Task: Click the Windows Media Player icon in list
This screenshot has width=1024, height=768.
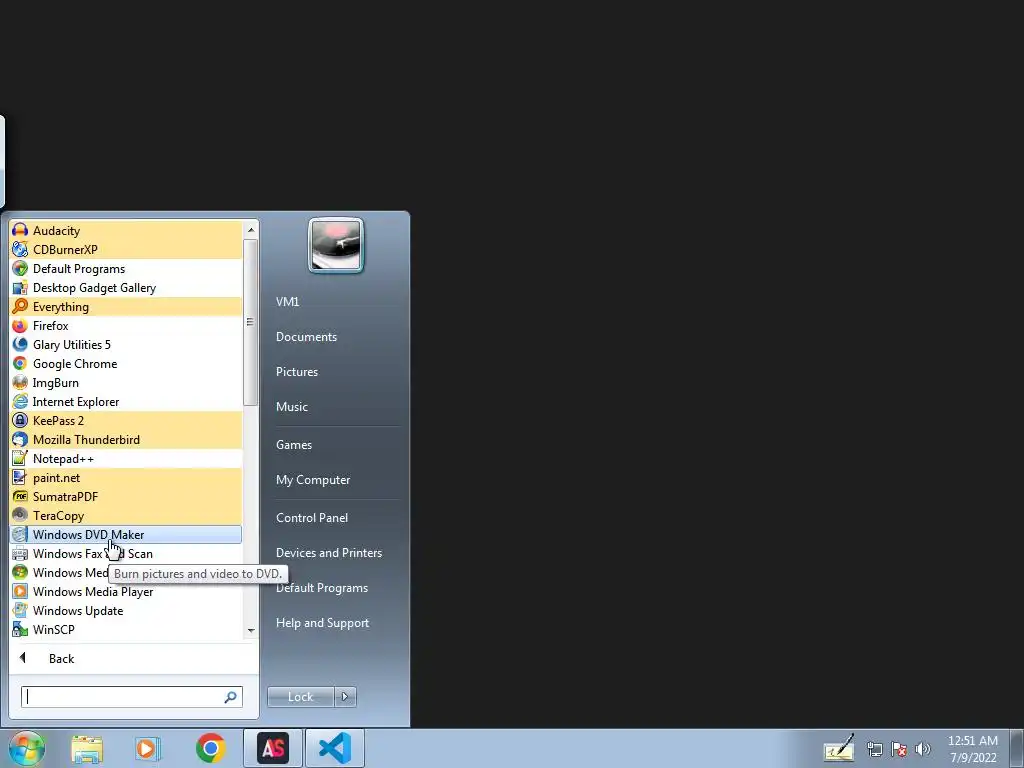Action: pyautogui.click(x=20, y=591)
